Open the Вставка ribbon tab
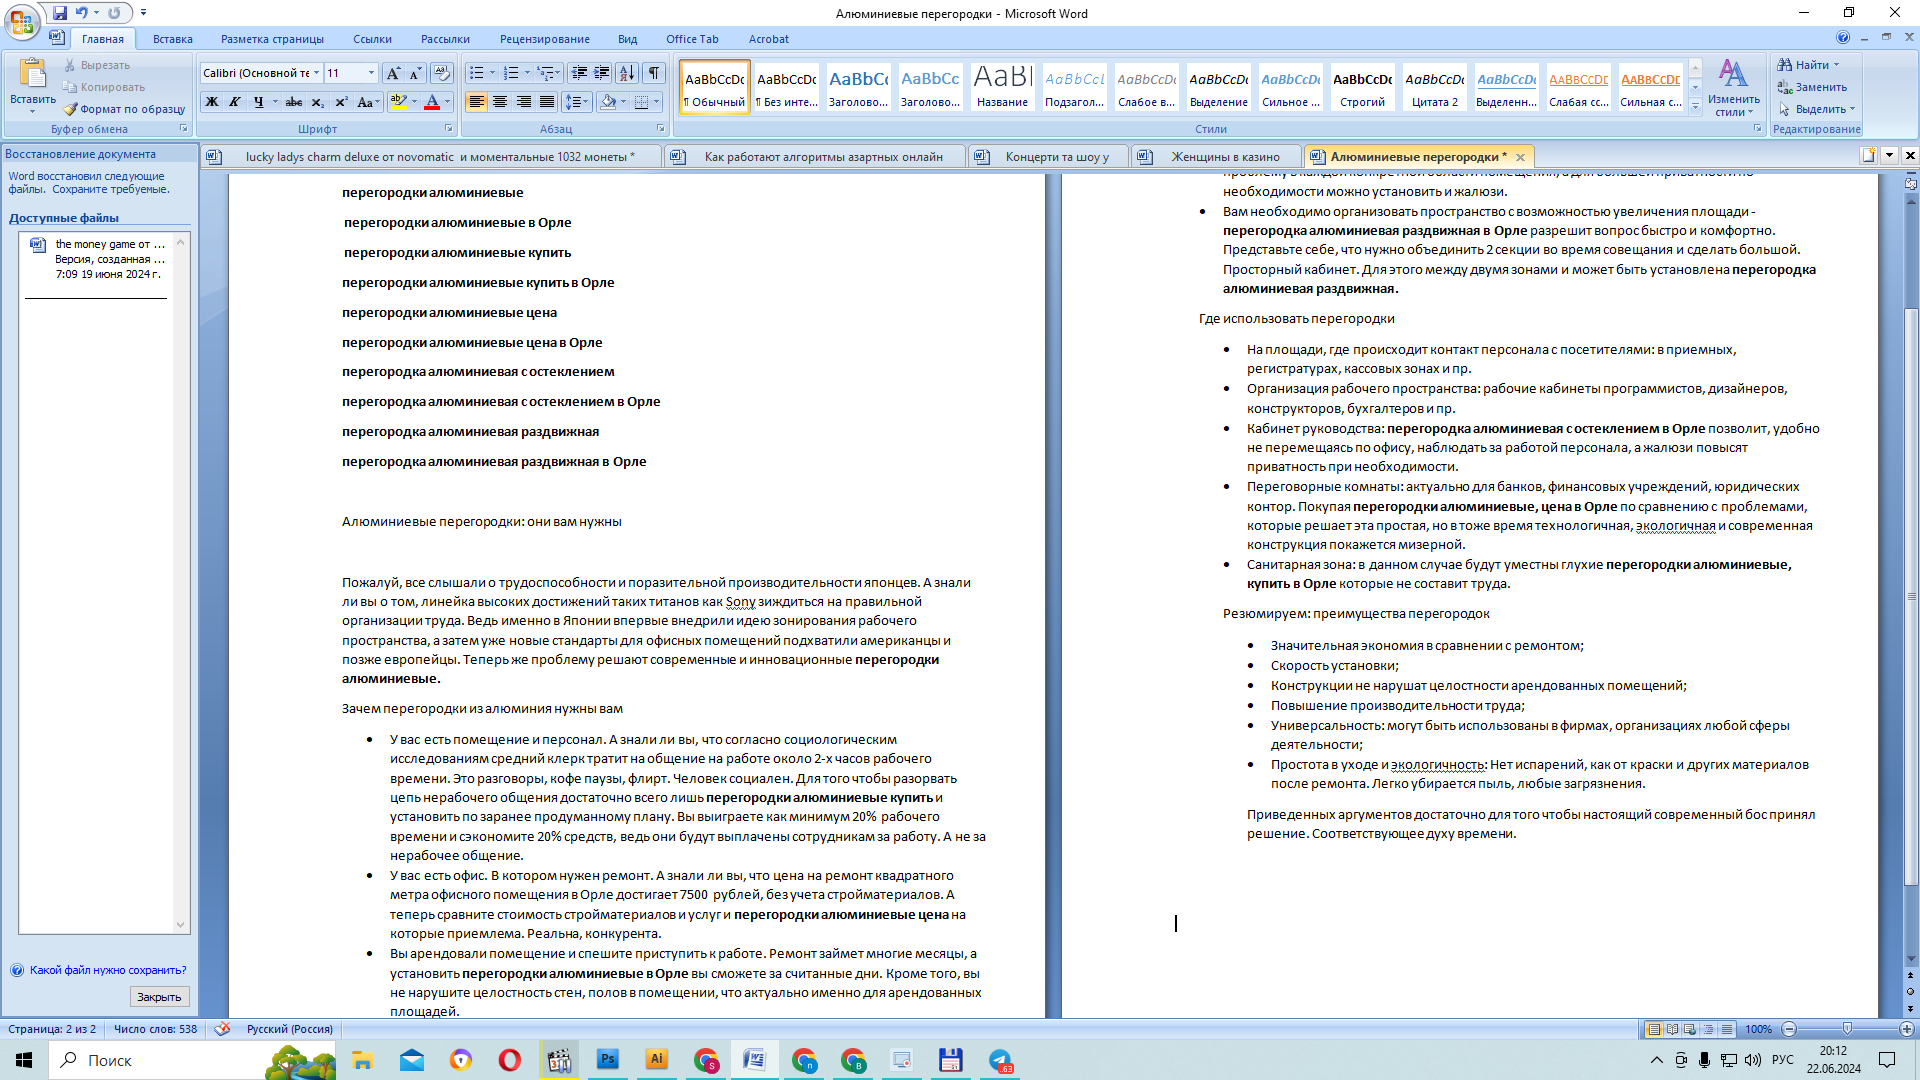 [172, 39]
